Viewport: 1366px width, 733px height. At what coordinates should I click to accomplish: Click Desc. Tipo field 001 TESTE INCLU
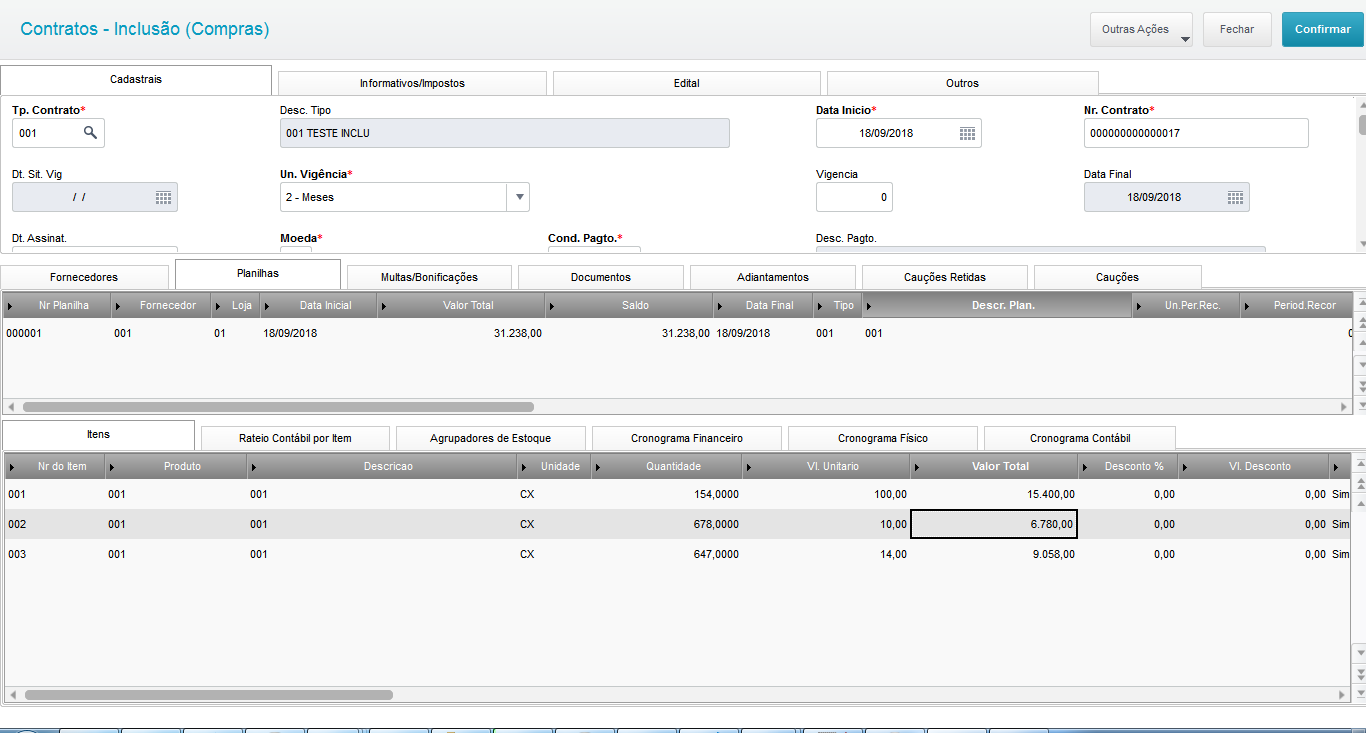(x=505, y=133)
